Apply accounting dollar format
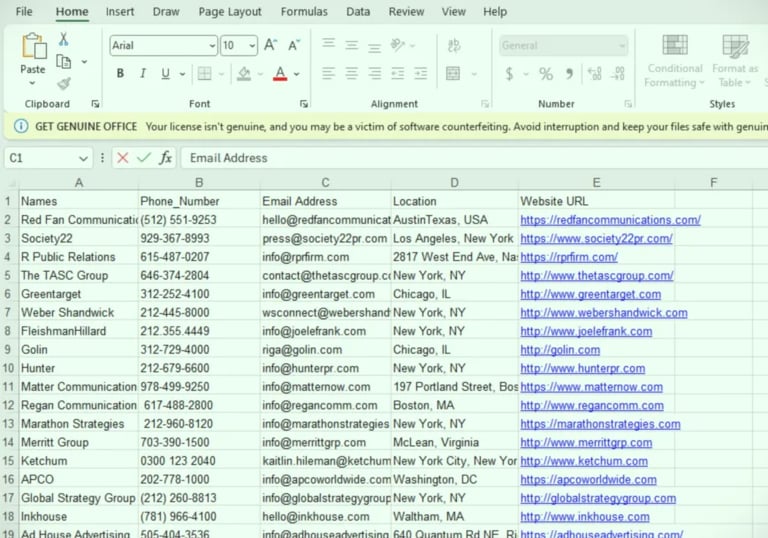Screen dimensions: 768x538 [509, 74]
